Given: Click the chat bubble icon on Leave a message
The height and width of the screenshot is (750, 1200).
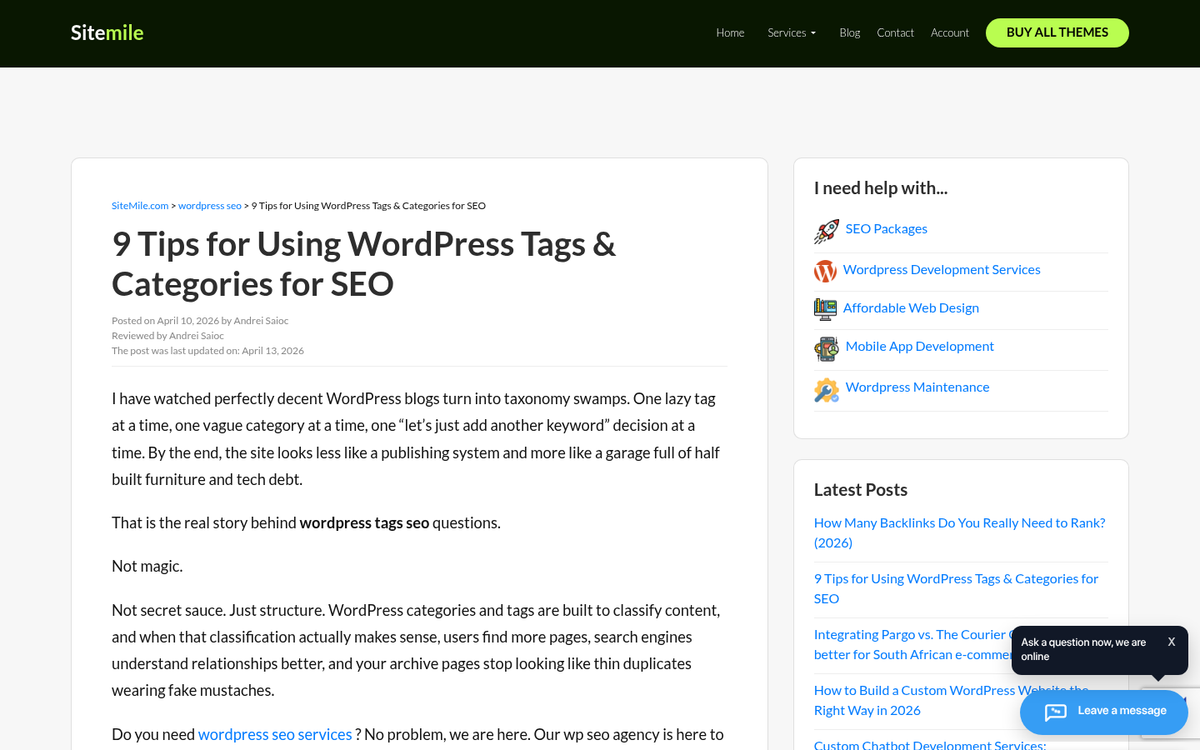Looking at the screenshot, I should tap(1056, 711).
